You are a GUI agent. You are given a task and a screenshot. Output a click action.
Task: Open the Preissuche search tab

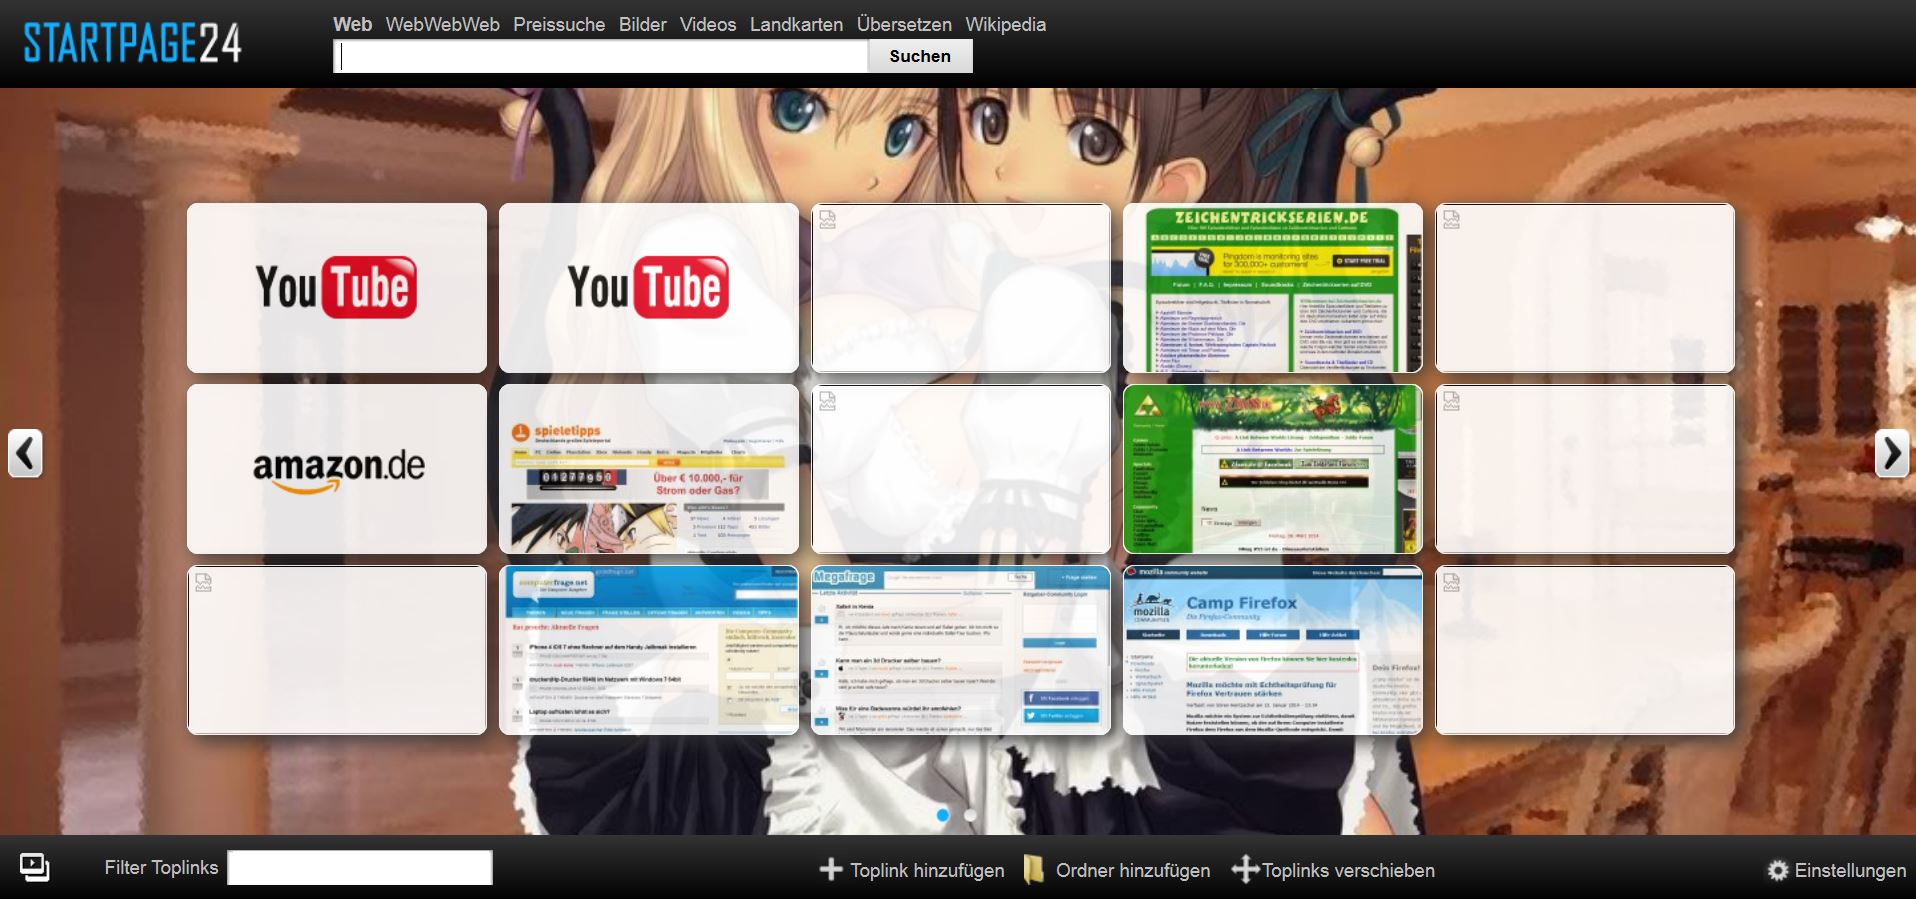(559, 24)
